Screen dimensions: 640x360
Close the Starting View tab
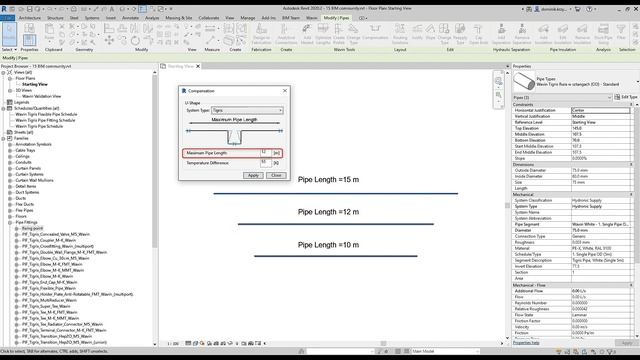point(198,66)
